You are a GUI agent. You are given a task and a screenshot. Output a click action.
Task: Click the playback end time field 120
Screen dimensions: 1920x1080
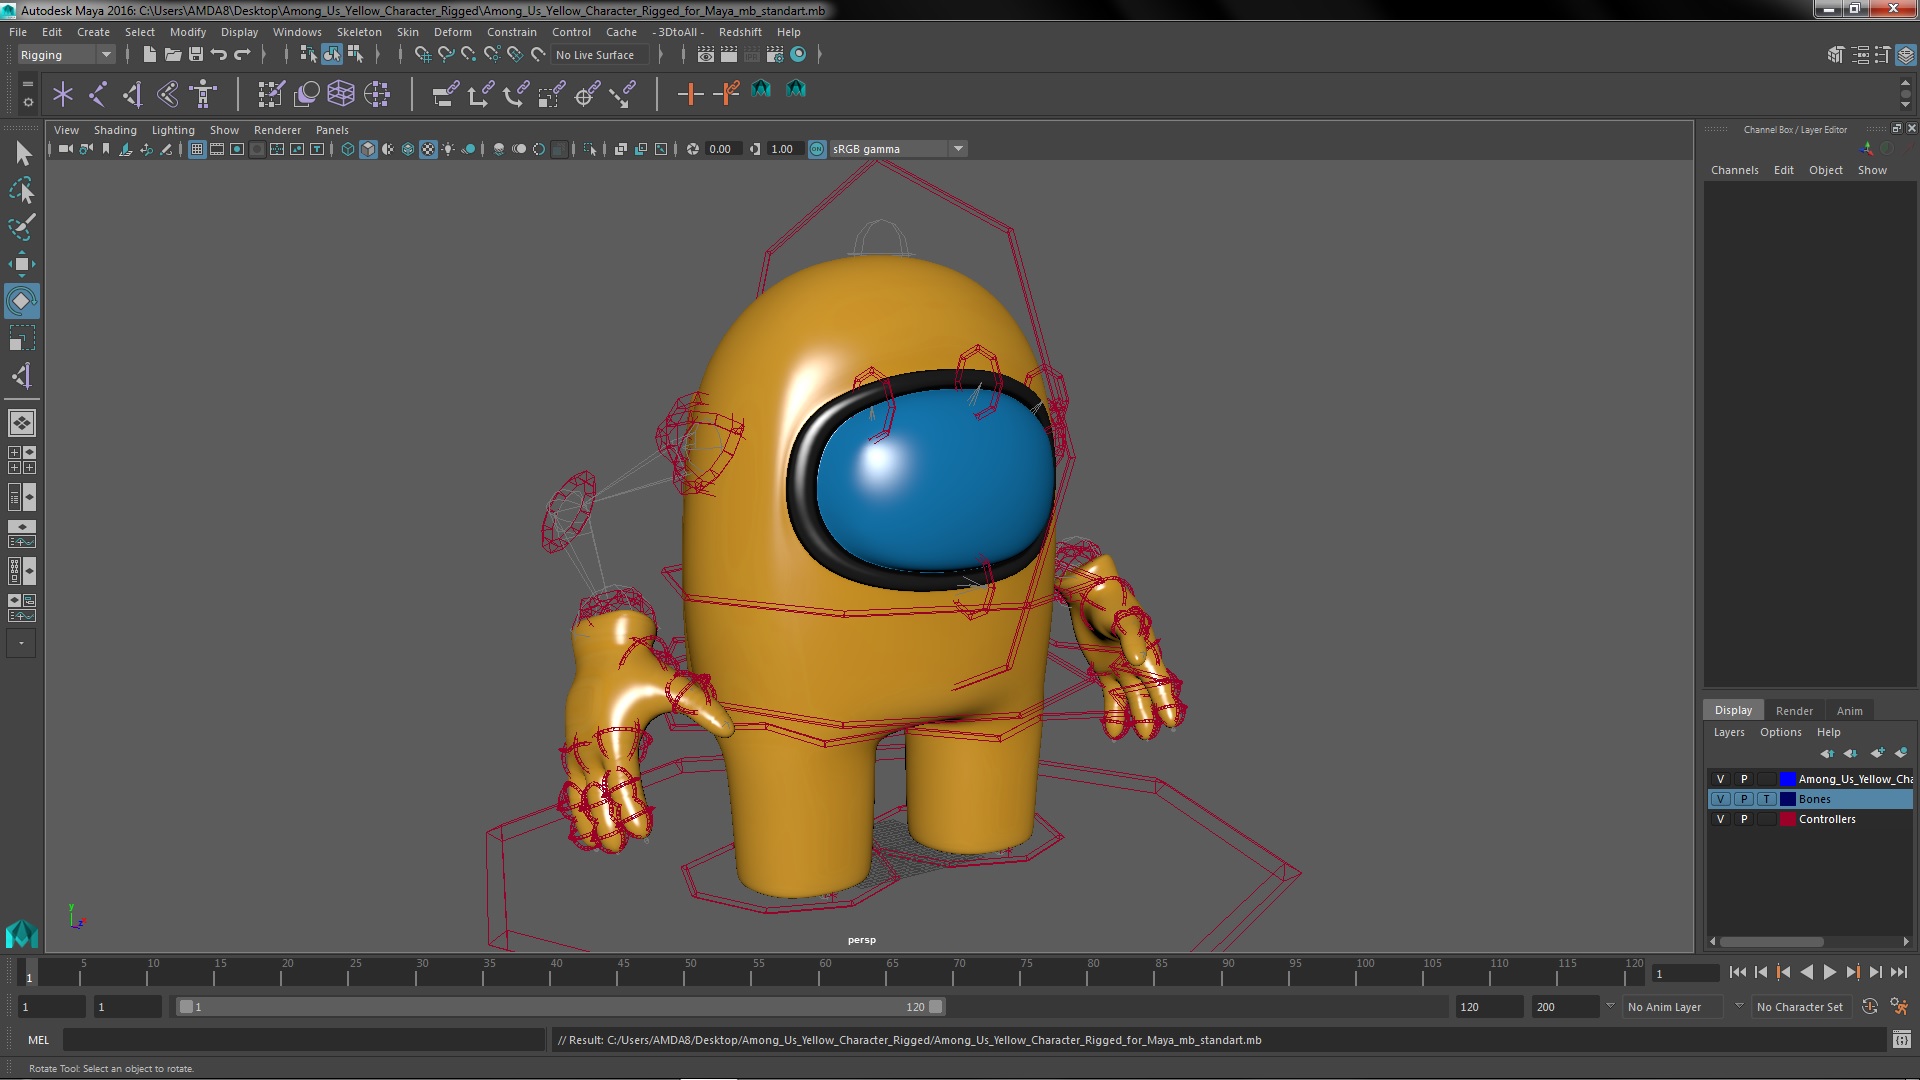click(1488, 1007)
